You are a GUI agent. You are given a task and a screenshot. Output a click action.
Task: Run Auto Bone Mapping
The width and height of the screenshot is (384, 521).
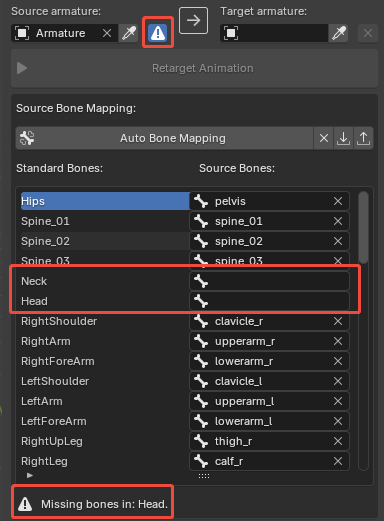click(165, 138)
